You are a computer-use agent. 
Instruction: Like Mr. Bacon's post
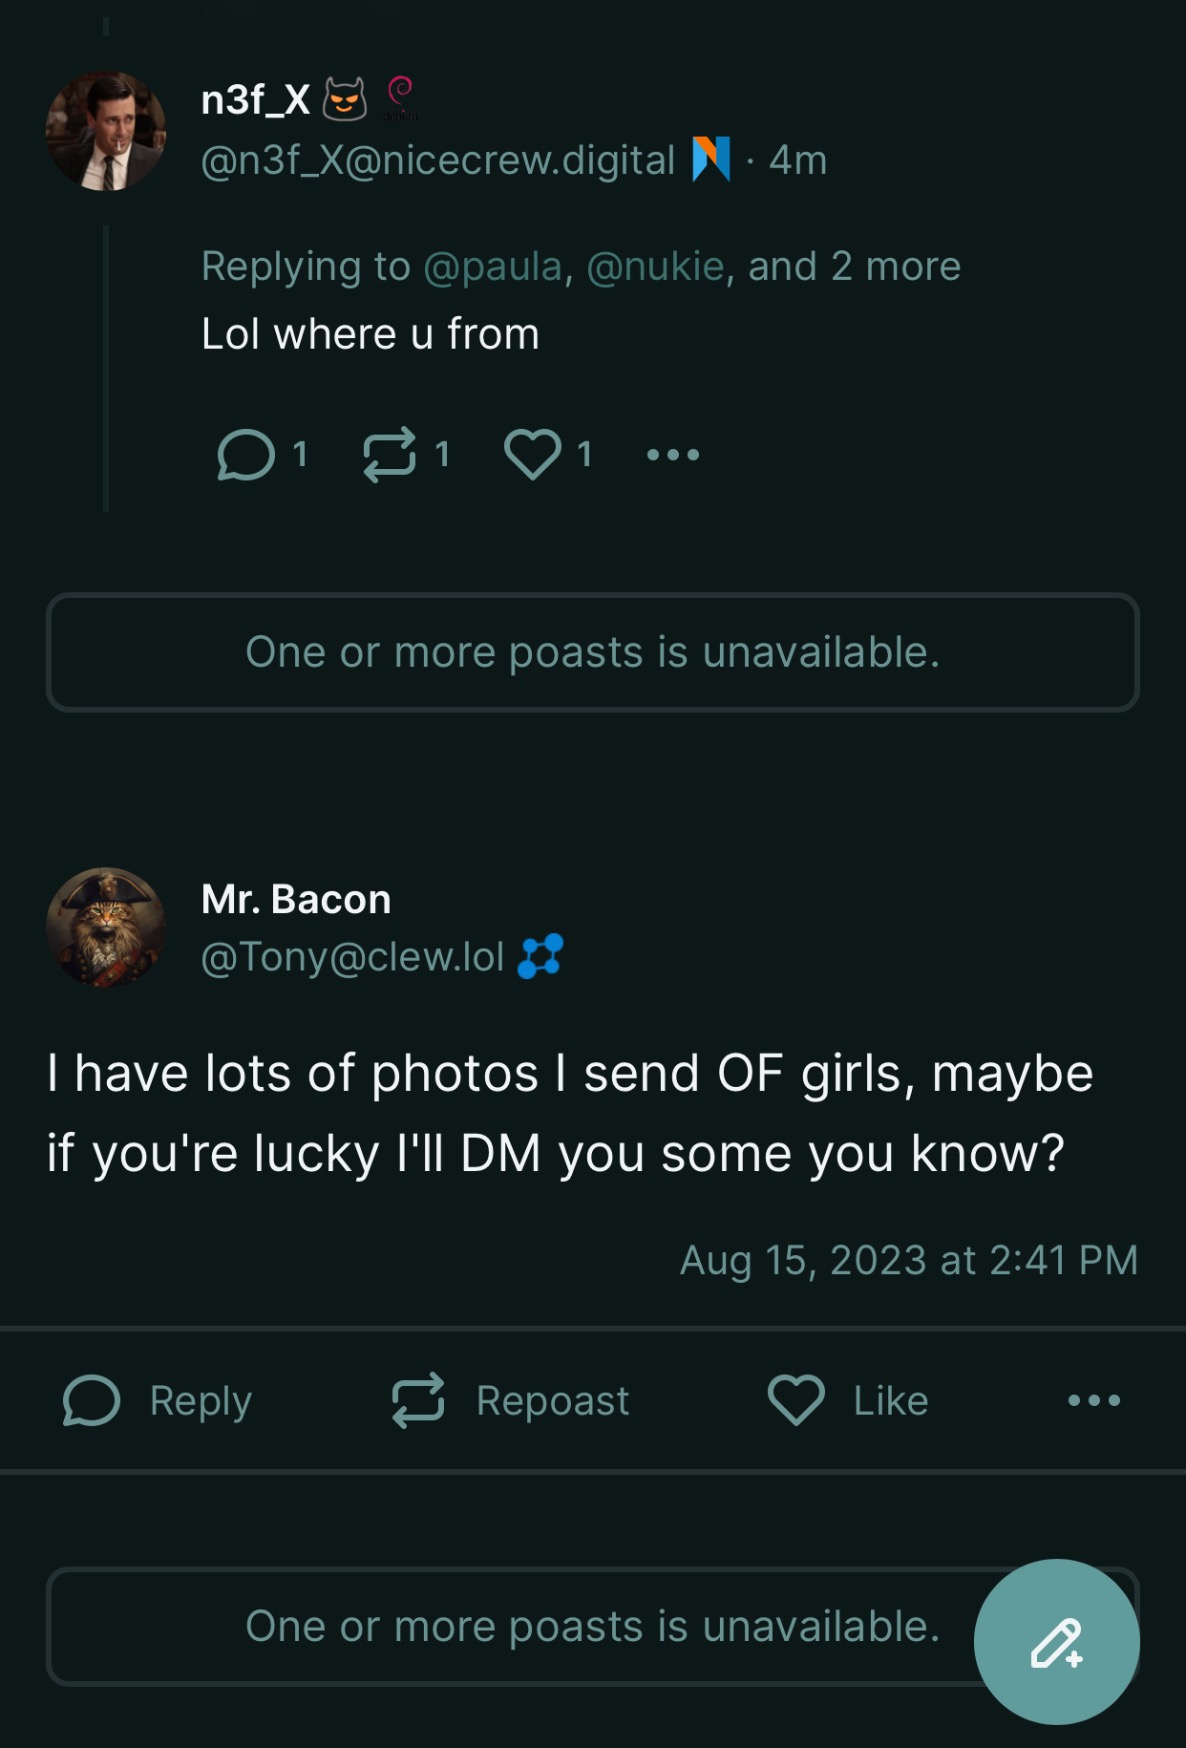tap(848, 1400)
